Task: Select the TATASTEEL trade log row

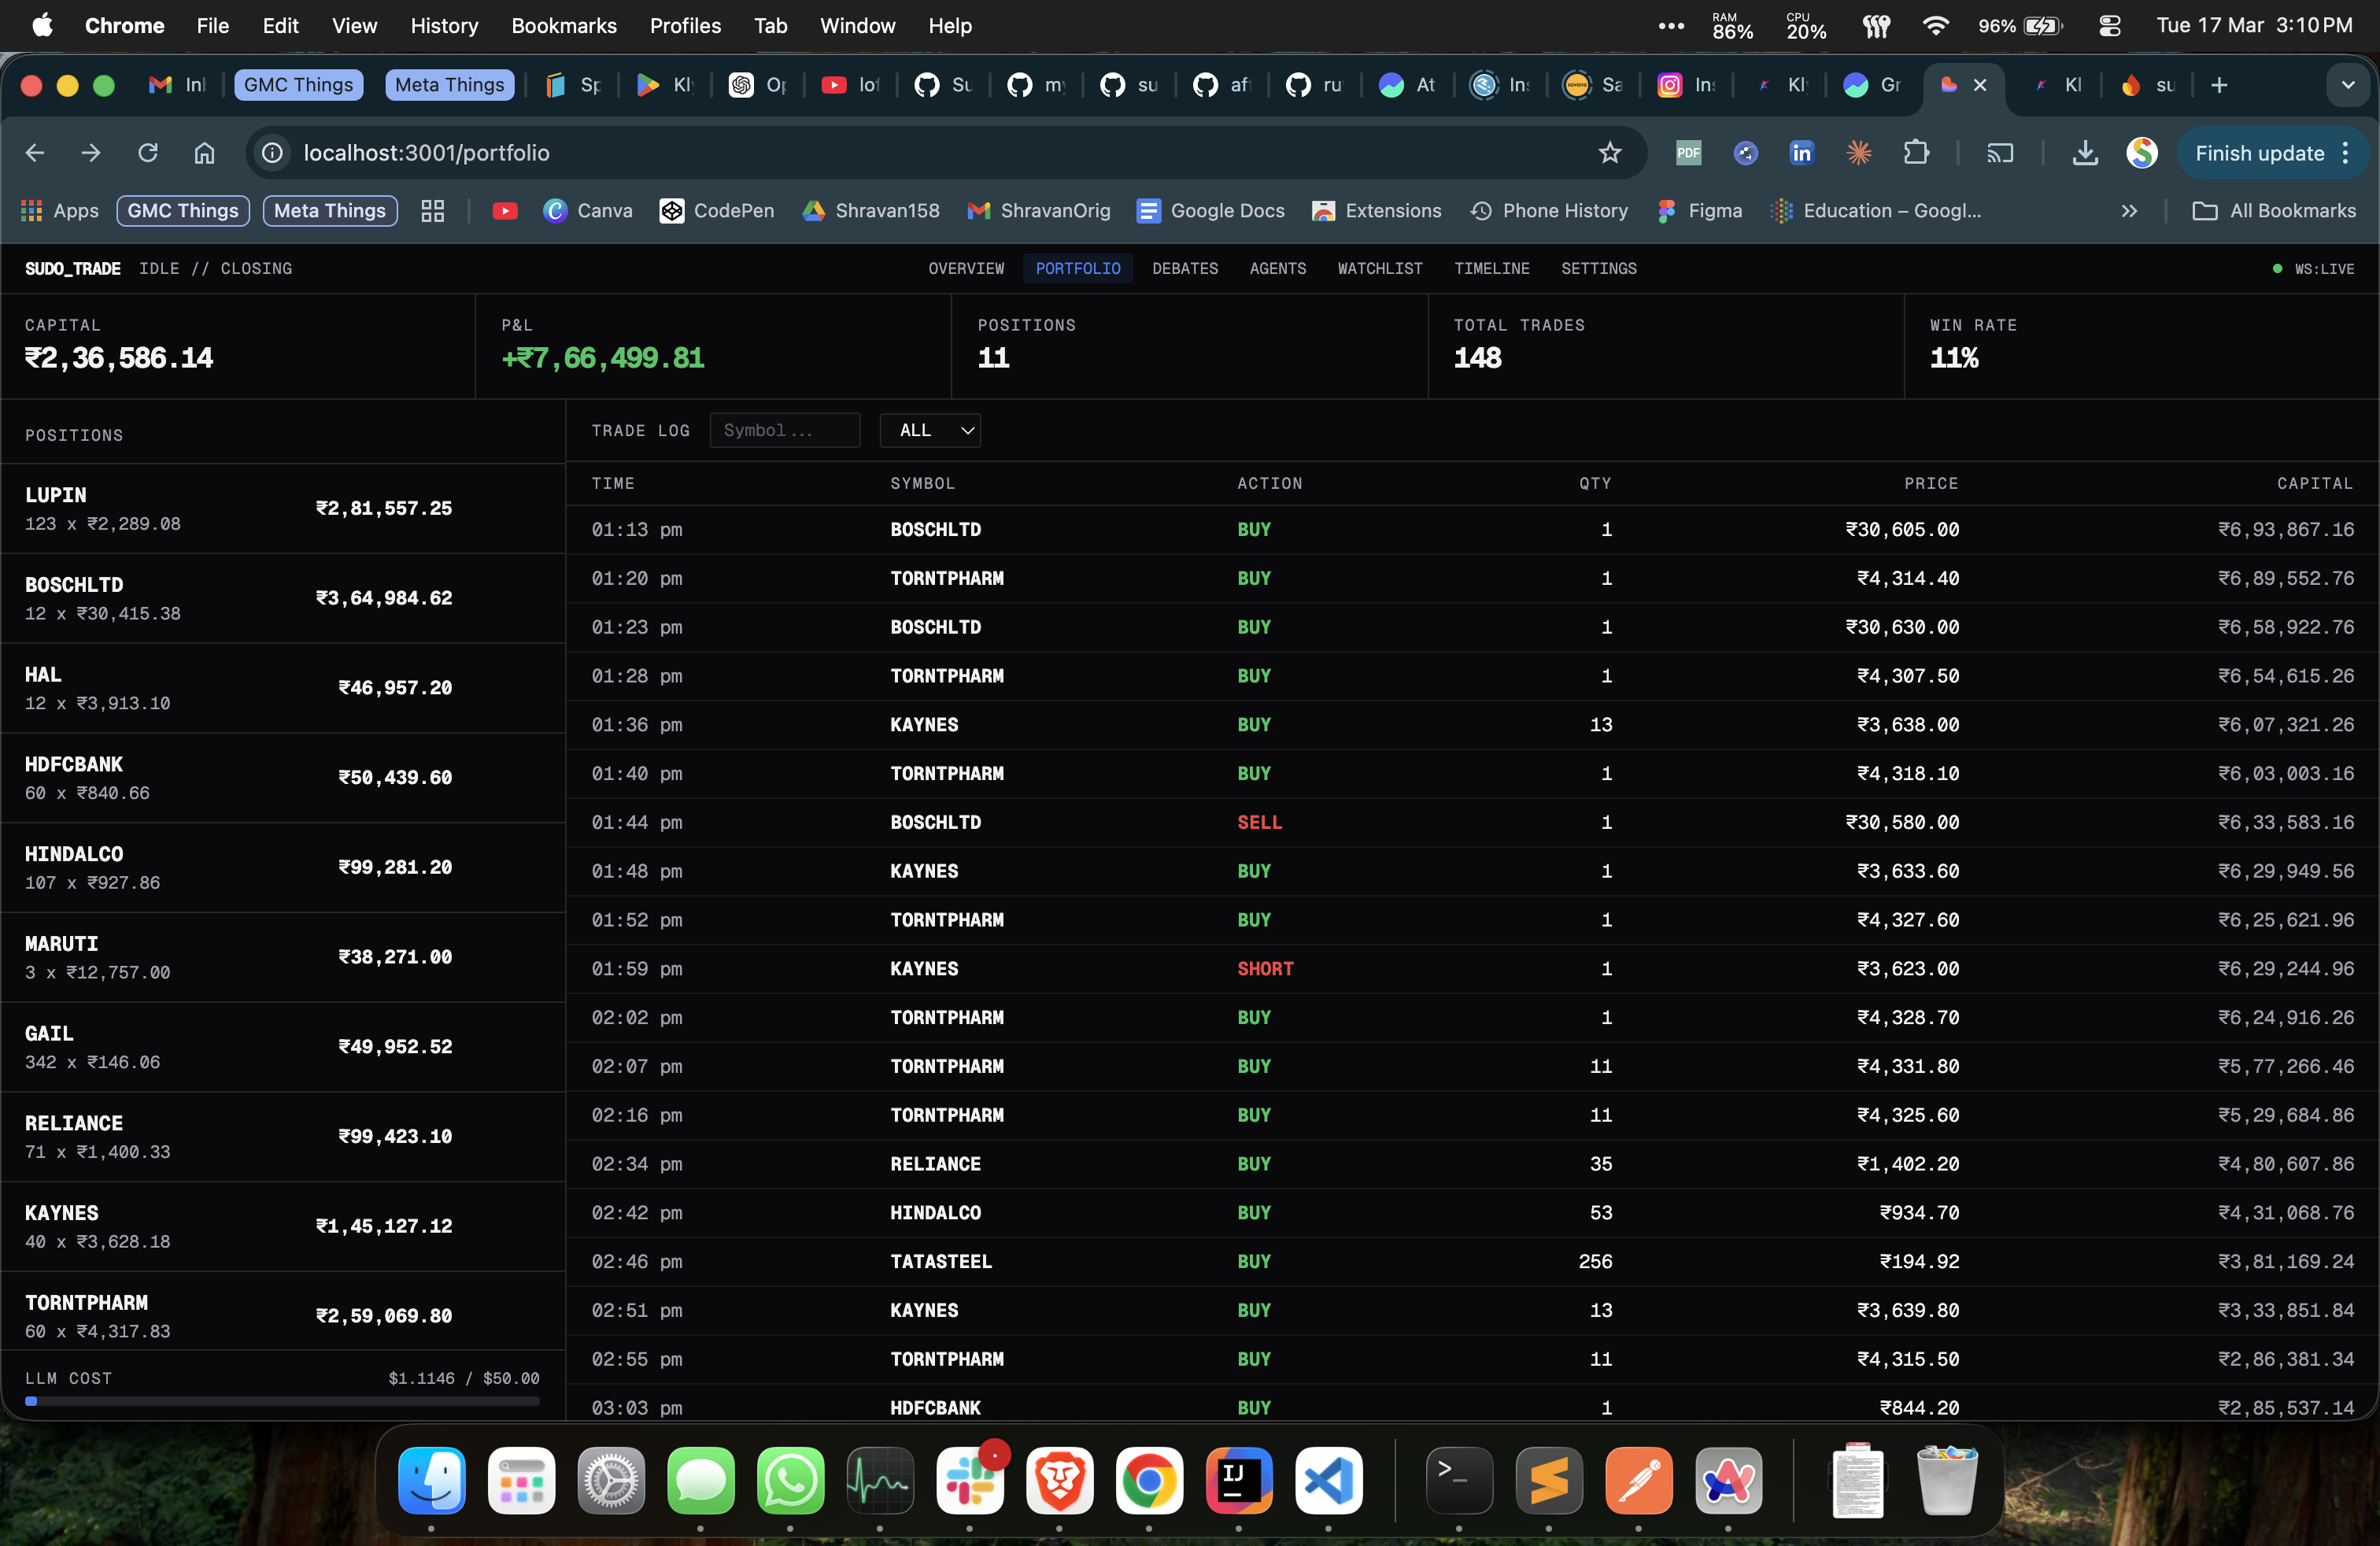Action: pos(1472,1261)
